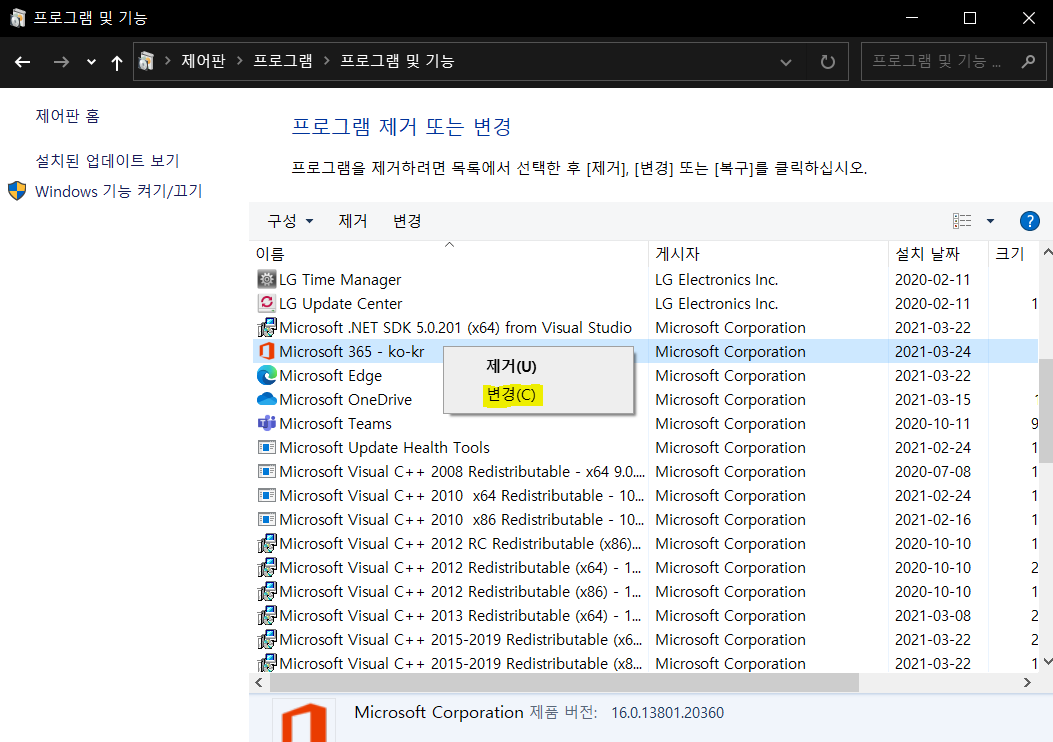Choose 제거(U) in the context menu
This screenshot has width=1053, height=742.
pos(511,367)
